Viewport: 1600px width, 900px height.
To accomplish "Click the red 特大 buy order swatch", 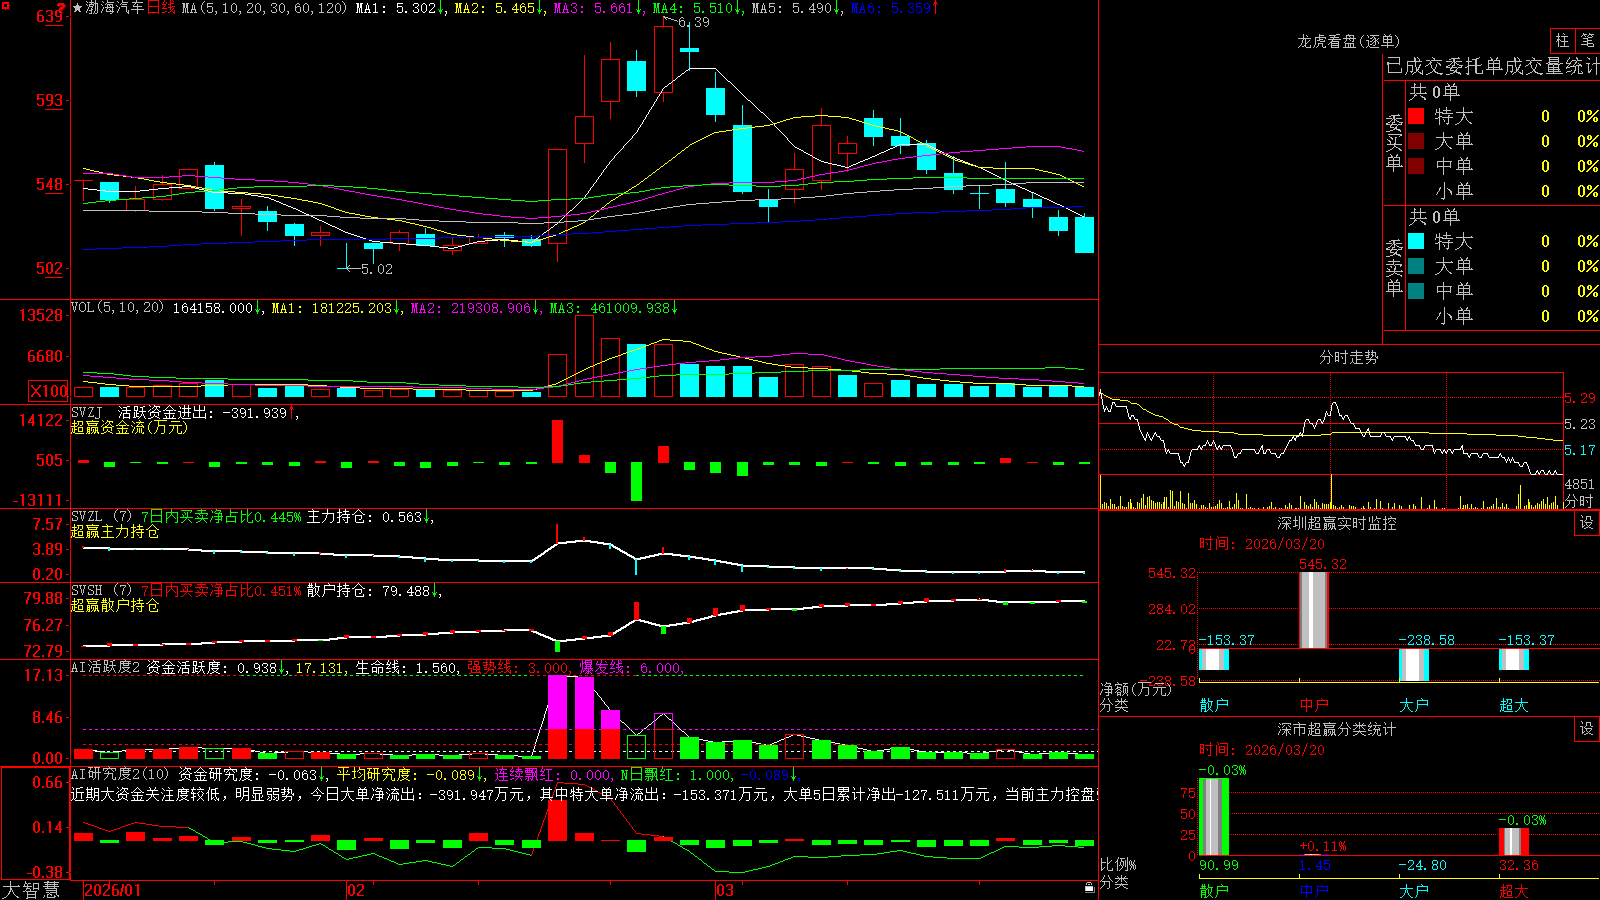I will (x=1416, y=116).
